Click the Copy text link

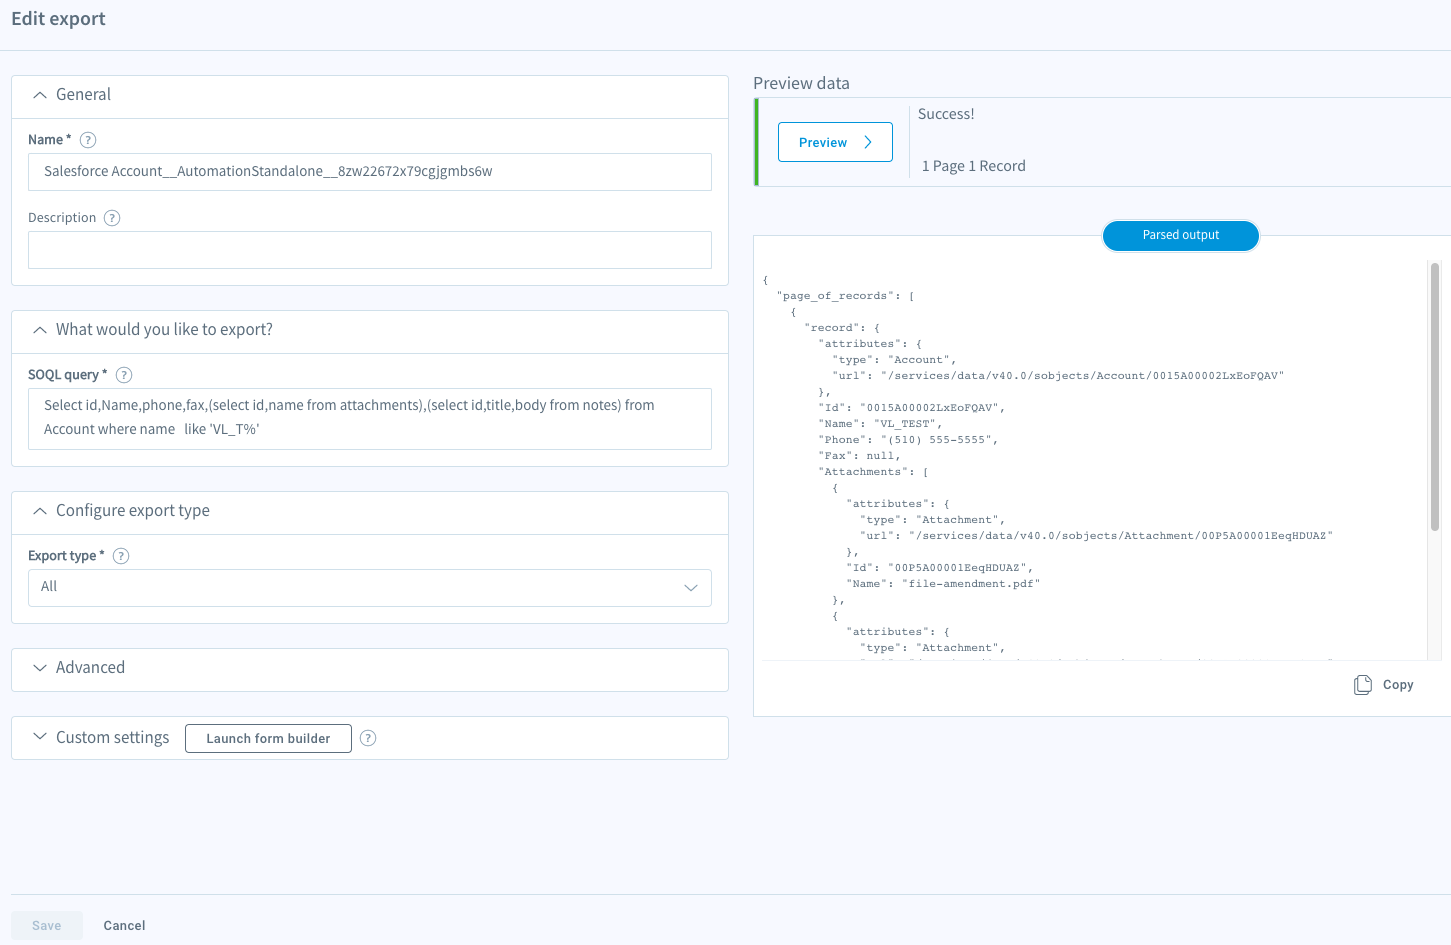pos(1398,685)
